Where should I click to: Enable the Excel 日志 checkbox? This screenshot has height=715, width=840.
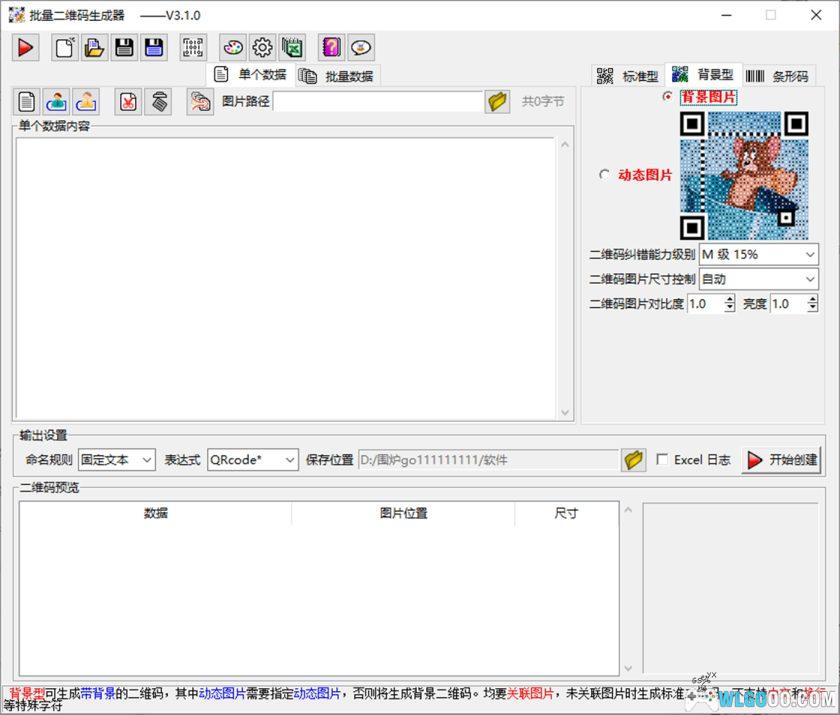[663, 461]
